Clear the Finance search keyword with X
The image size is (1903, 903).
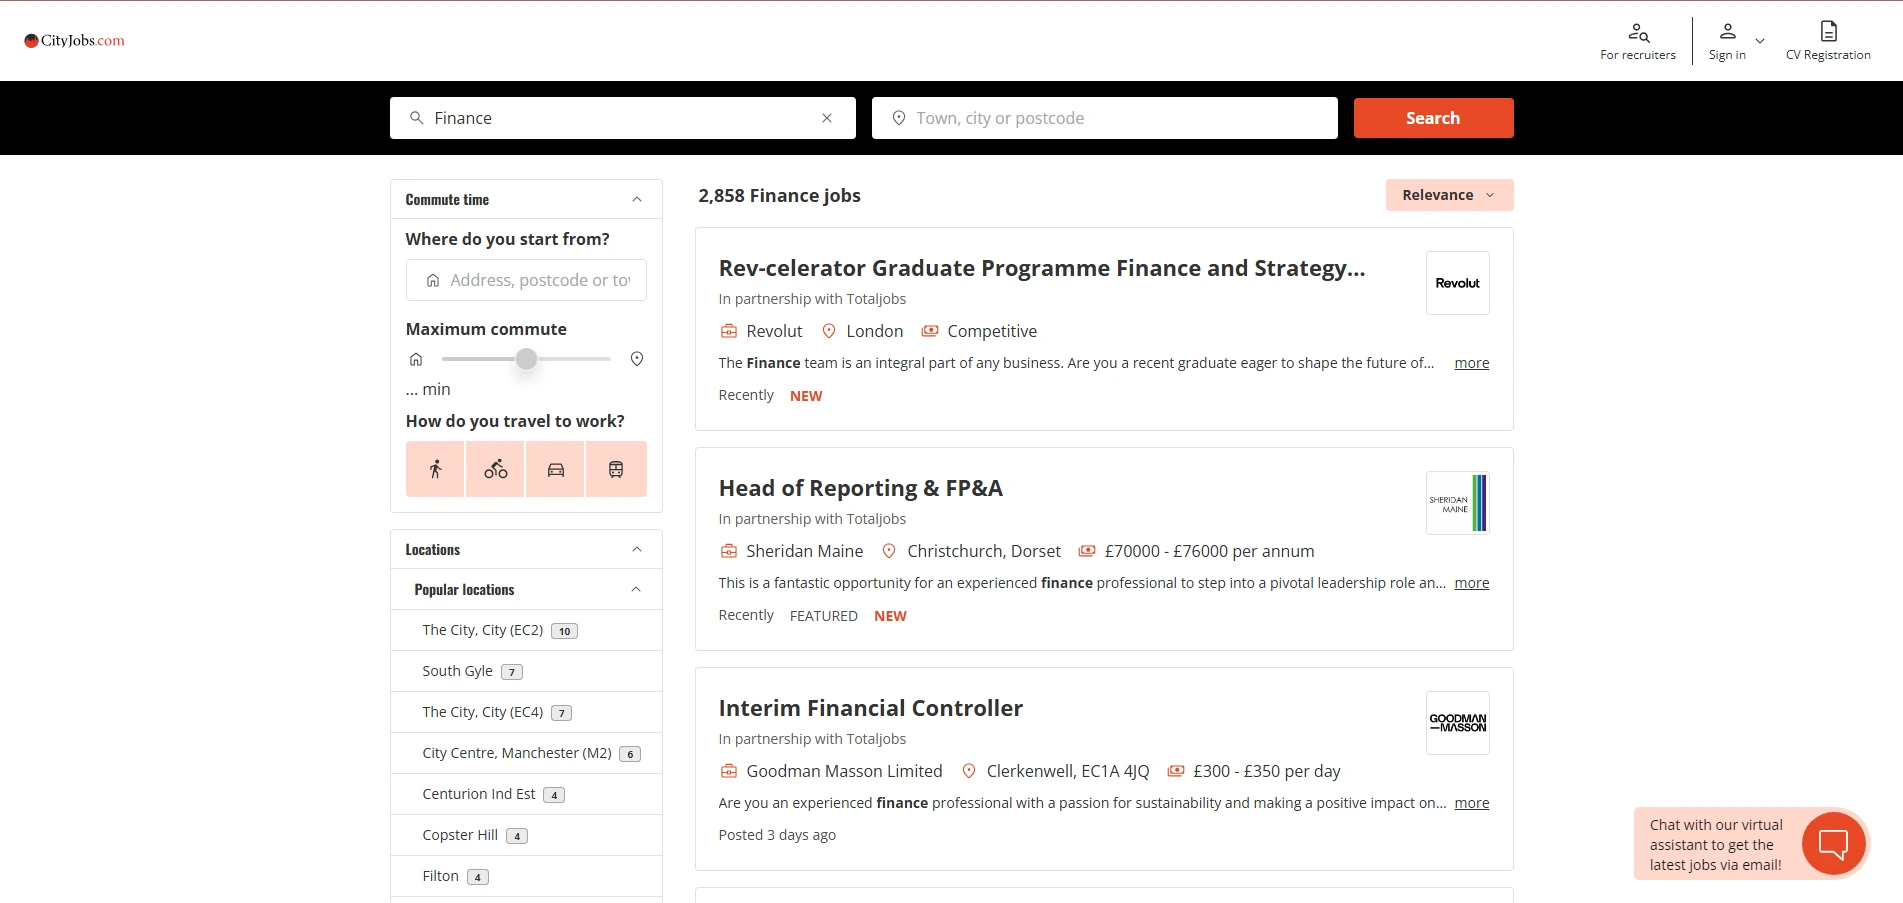click(x=827, y=118)
